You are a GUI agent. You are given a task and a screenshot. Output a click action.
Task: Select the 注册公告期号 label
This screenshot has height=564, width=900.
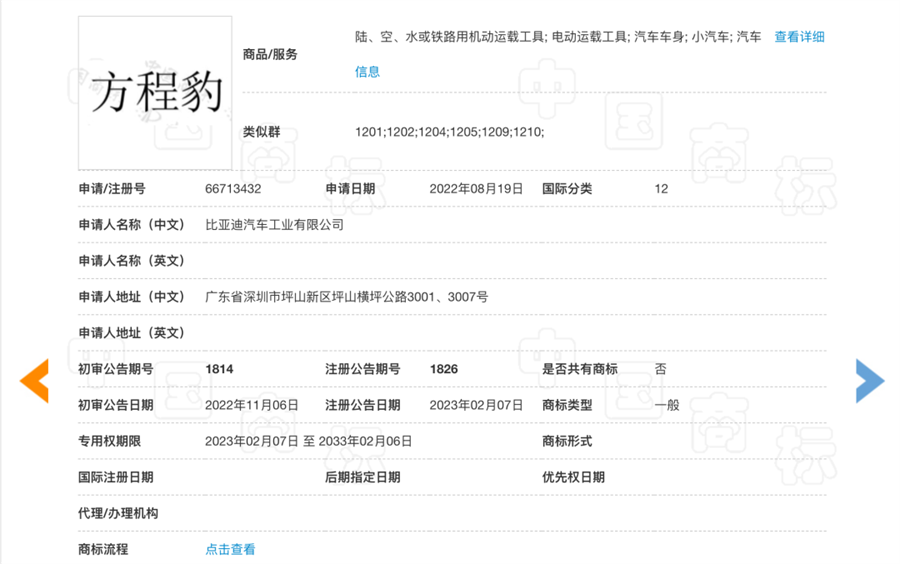[x=363, y=369]
